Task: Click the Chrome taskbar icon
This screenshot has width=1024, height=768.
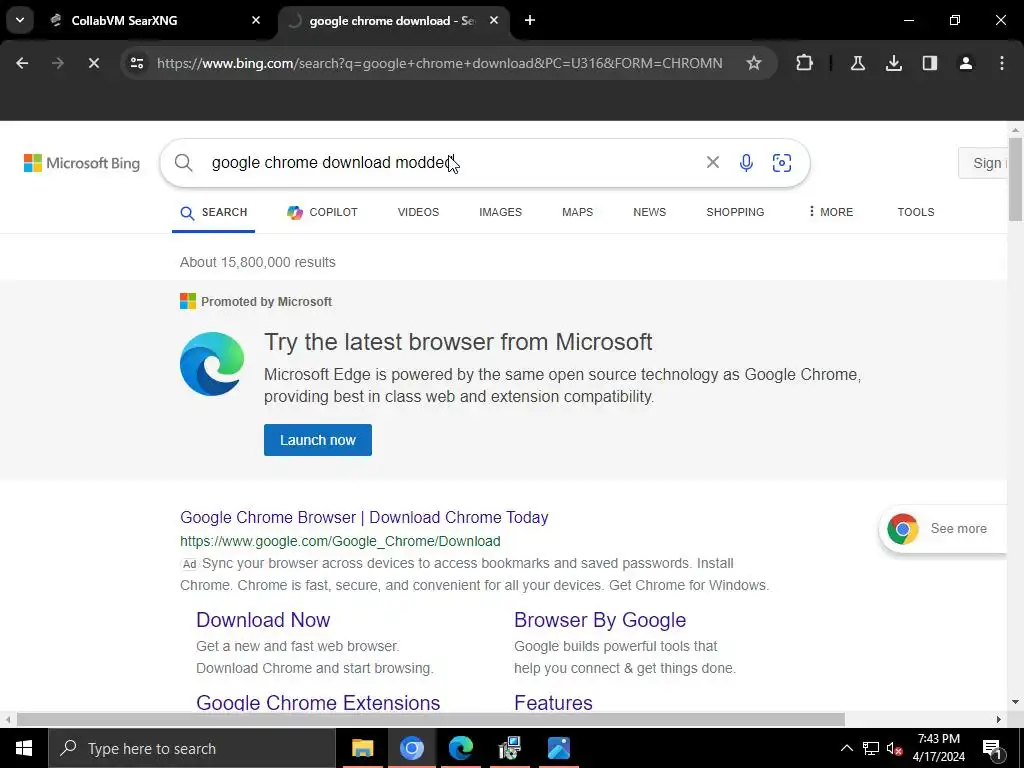Action: click(411, 748)
